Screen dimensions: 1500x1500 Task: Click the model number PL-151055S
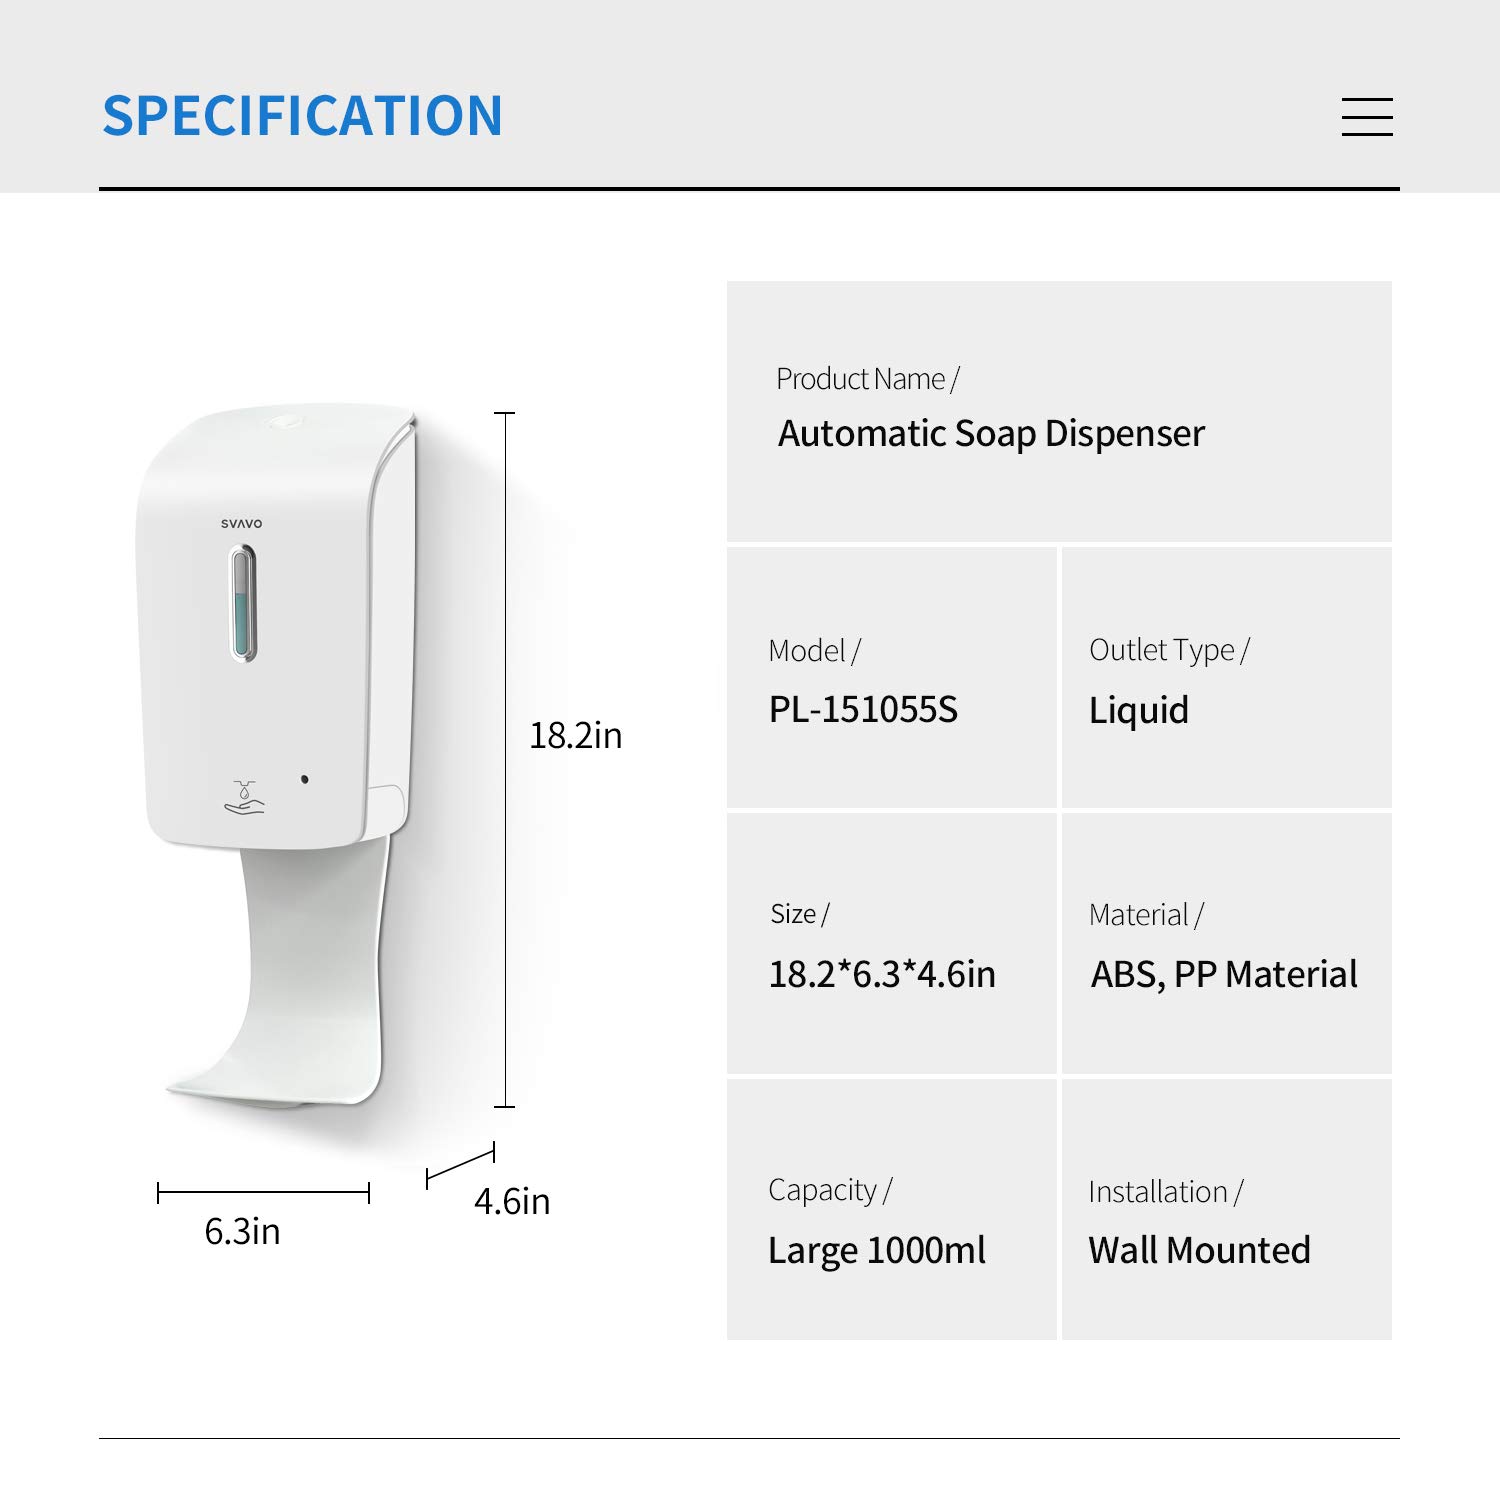point(863,710)
